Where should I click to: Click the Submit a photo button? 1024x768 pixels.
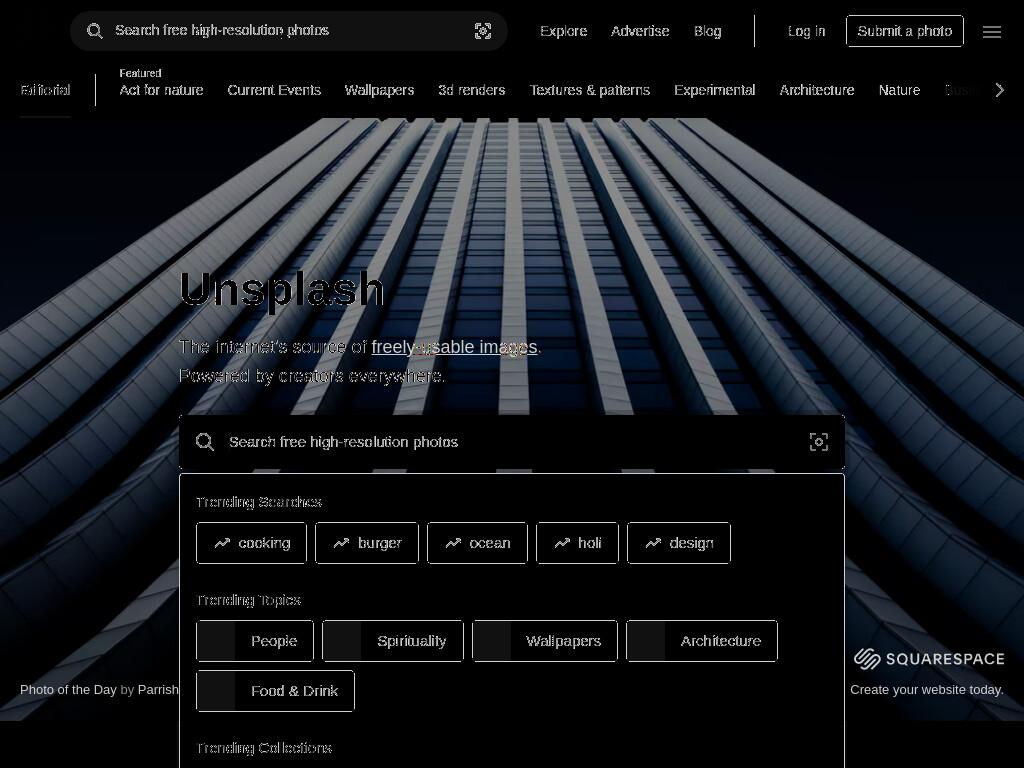pos(904,31)
